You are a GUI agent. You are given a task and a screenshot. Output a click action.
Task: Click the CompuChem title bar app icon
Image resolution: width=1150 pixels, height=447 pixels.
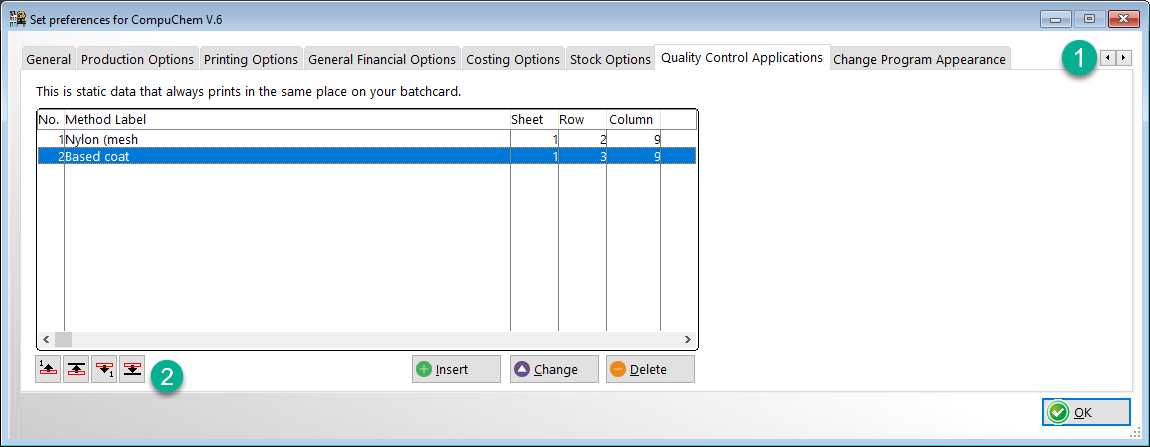[x=17, y=18]
